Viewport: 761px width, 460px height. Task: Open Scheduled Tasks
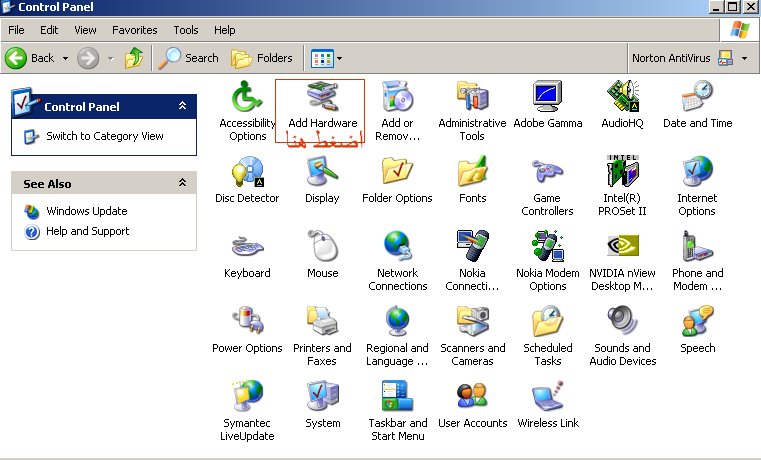(x=547, y=336)
